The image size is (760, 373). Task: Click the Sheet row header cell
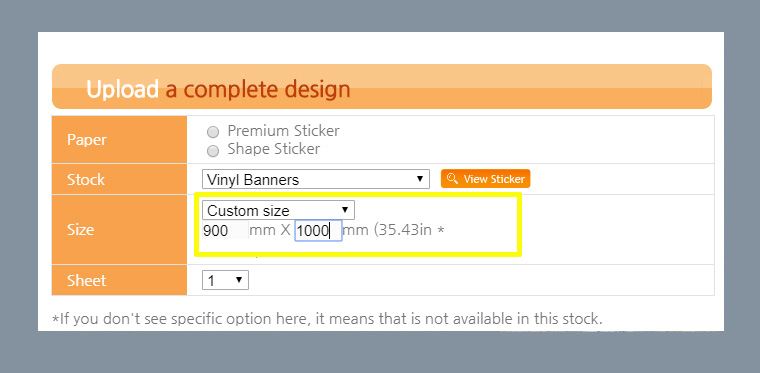[119, 280]
